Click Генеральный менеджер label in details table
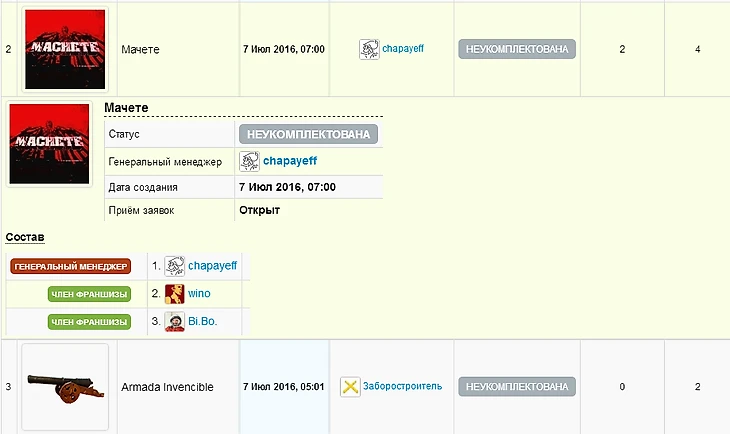The width and height of the screenshot is (730, 434). [x=165, y=162]
